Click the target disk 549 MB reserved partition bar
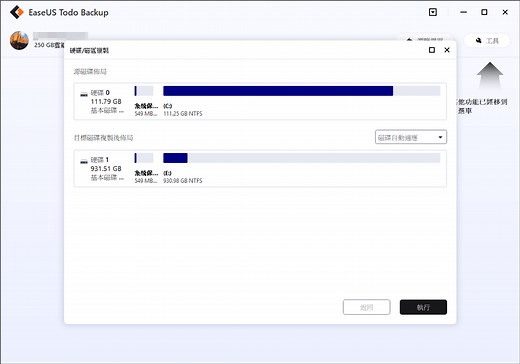The image size is (520, 364). pyautogui.click(x=144, y=158)
